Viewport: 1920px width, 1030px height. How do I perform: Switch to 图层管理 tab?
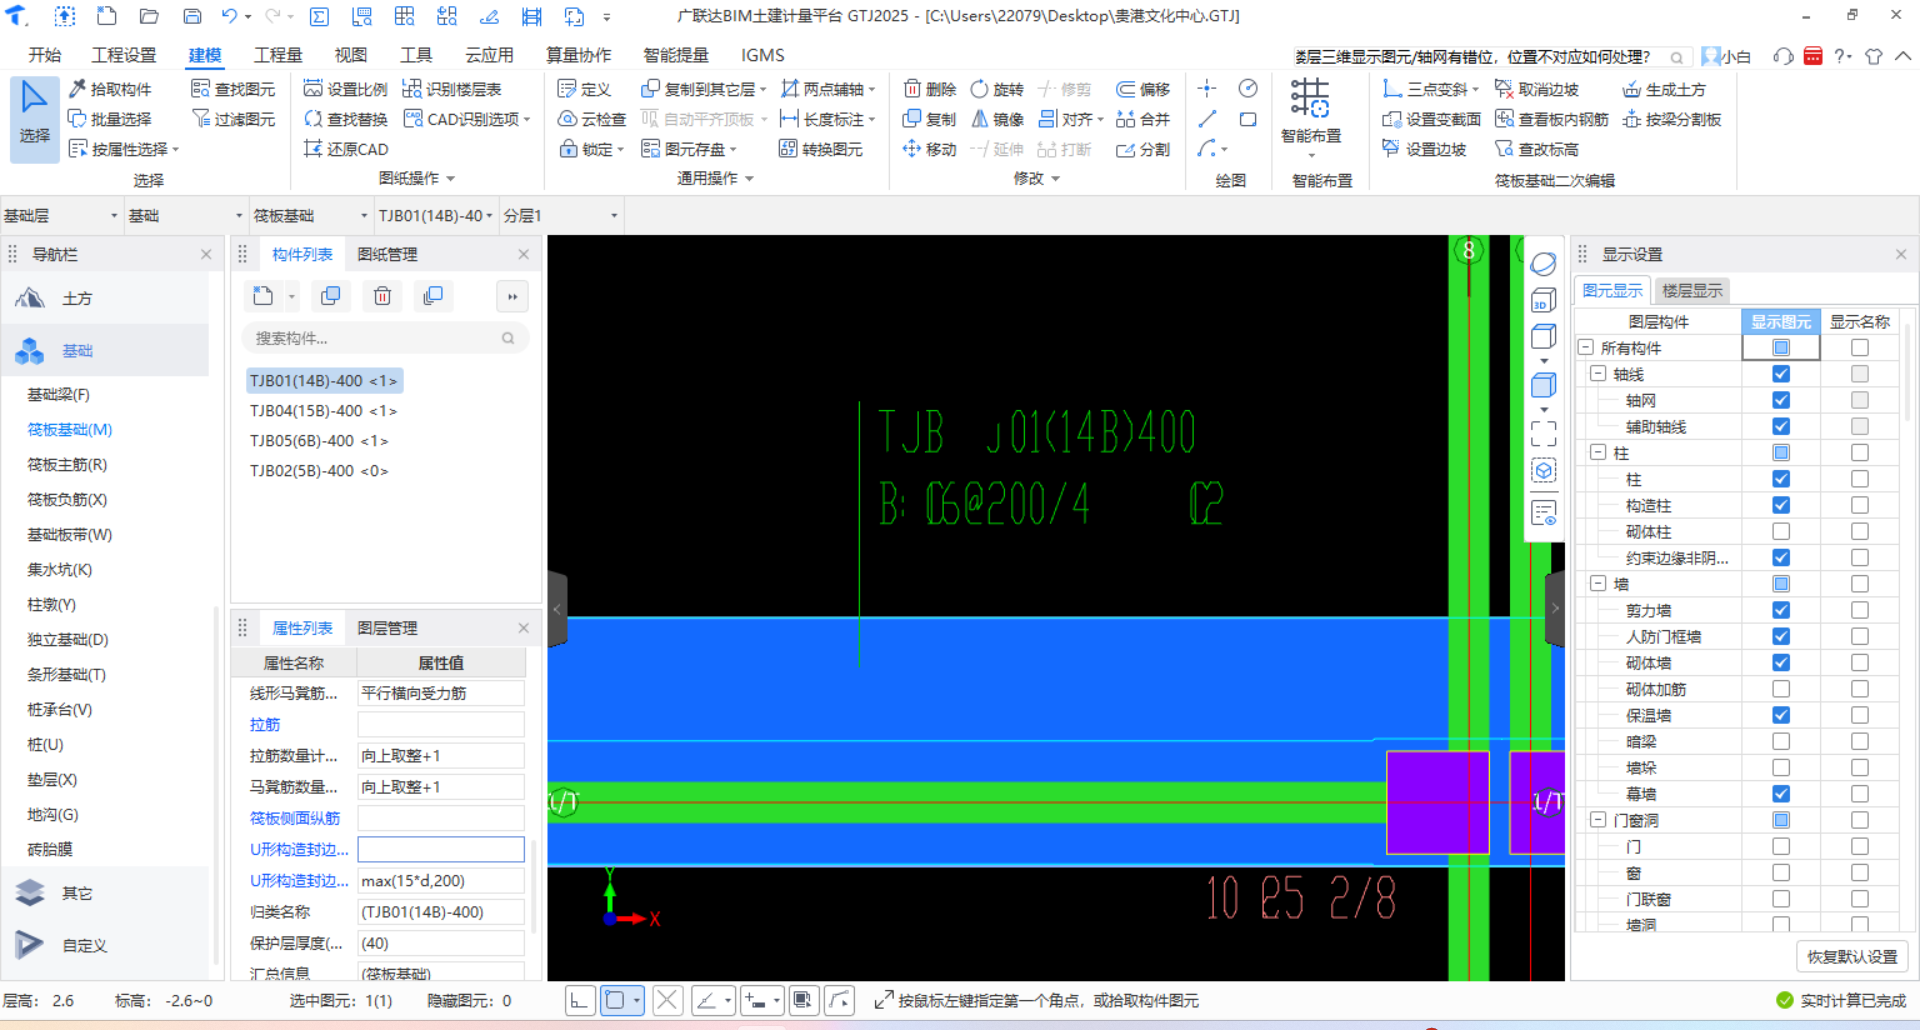click(388, 628)
